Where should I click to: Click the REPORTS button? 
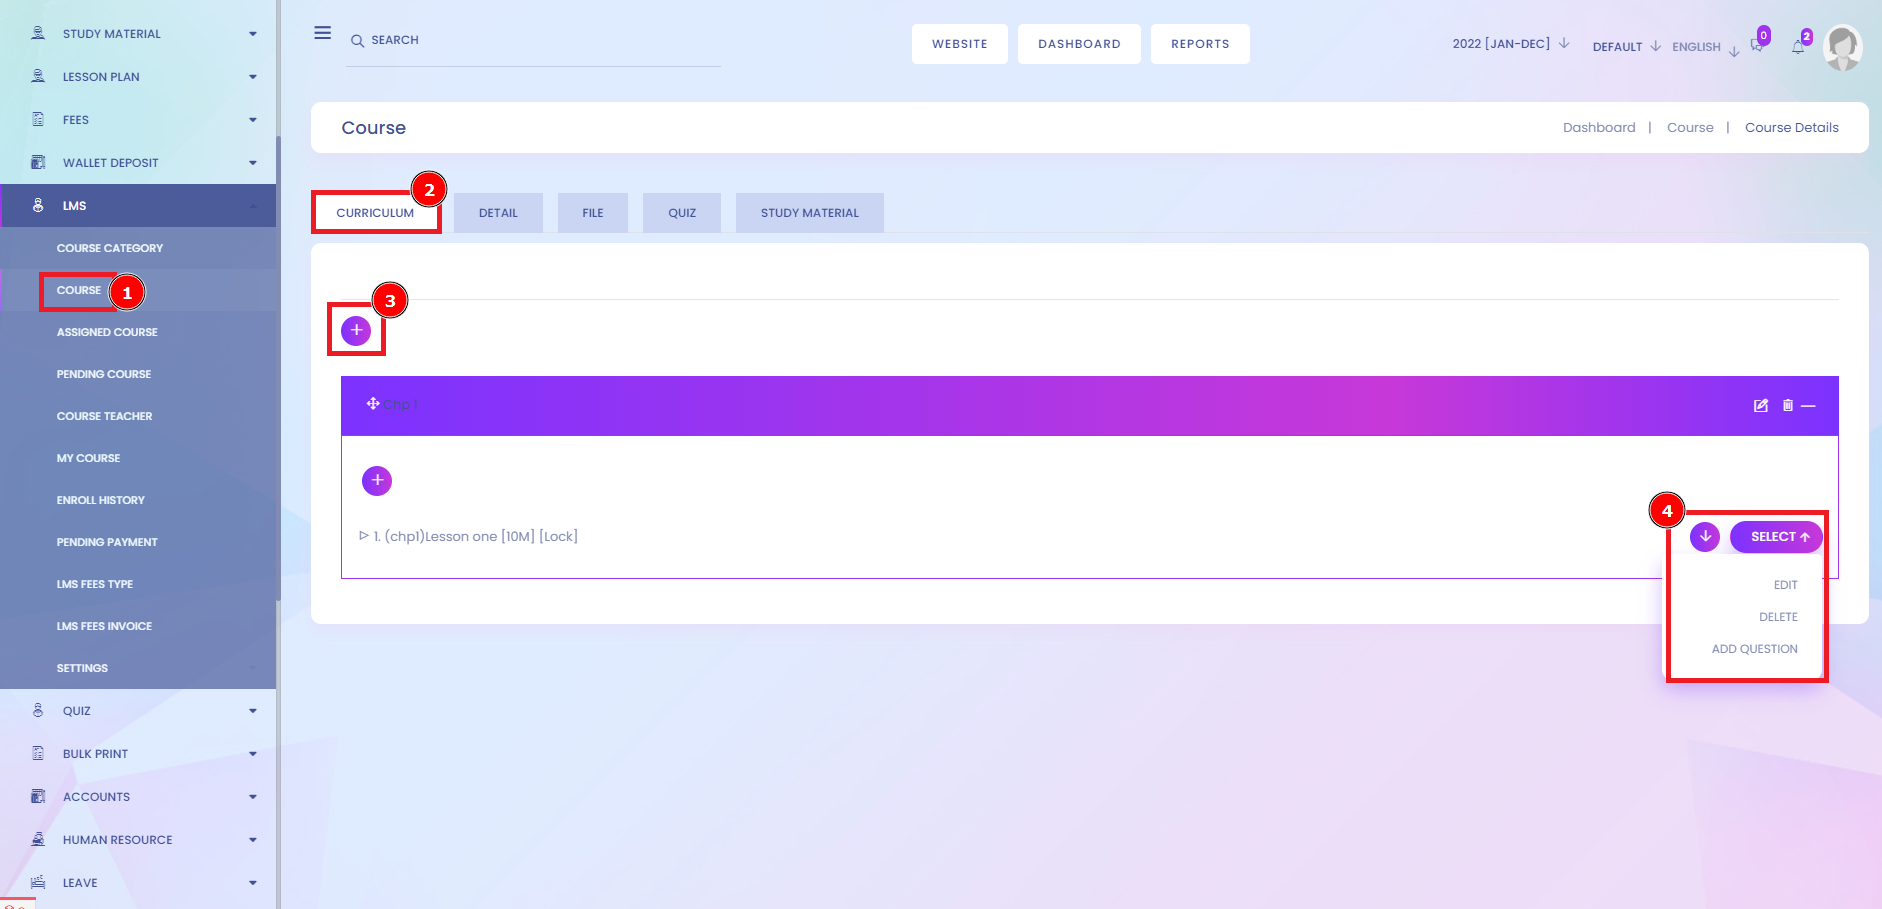pyautogui.click(x=1200, y=43)
